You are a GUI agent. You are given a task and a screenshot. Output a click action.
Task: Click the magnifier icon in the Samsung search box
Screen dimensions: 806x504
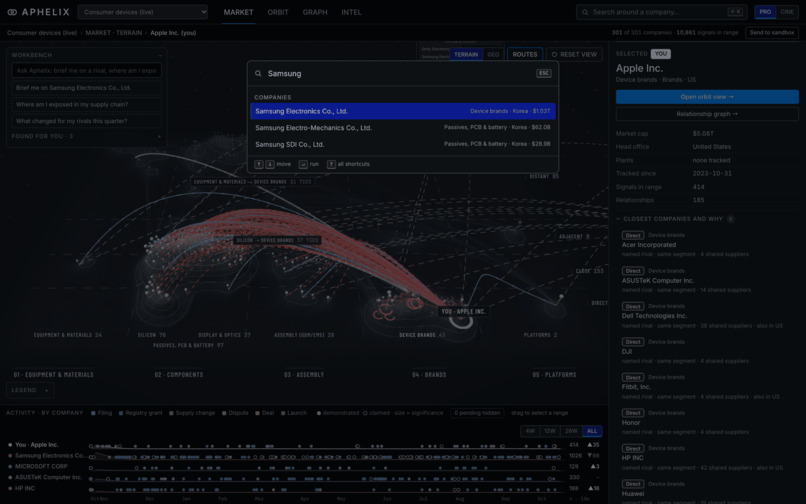258,74
